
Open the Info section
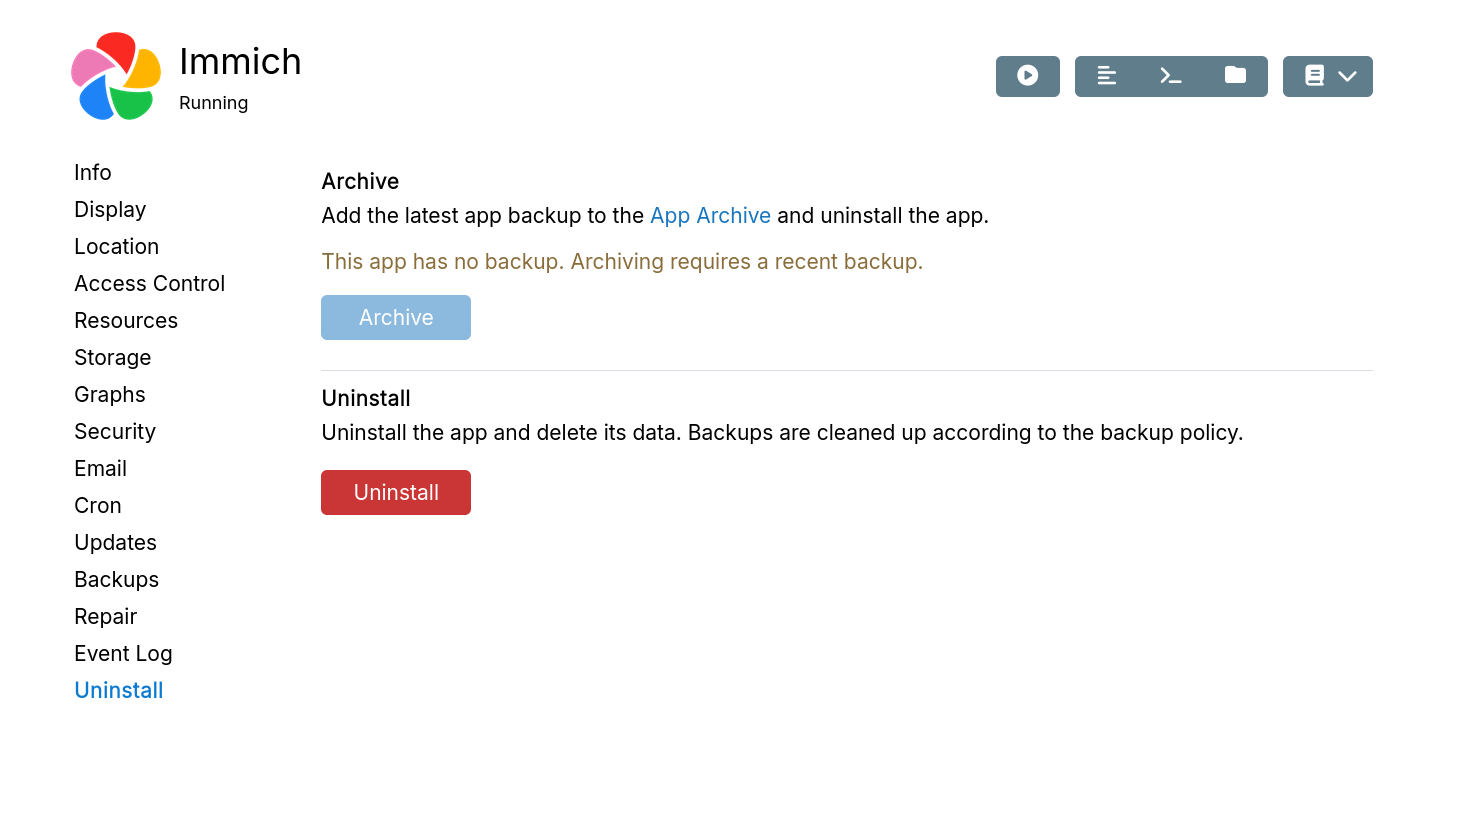point(92,172)
